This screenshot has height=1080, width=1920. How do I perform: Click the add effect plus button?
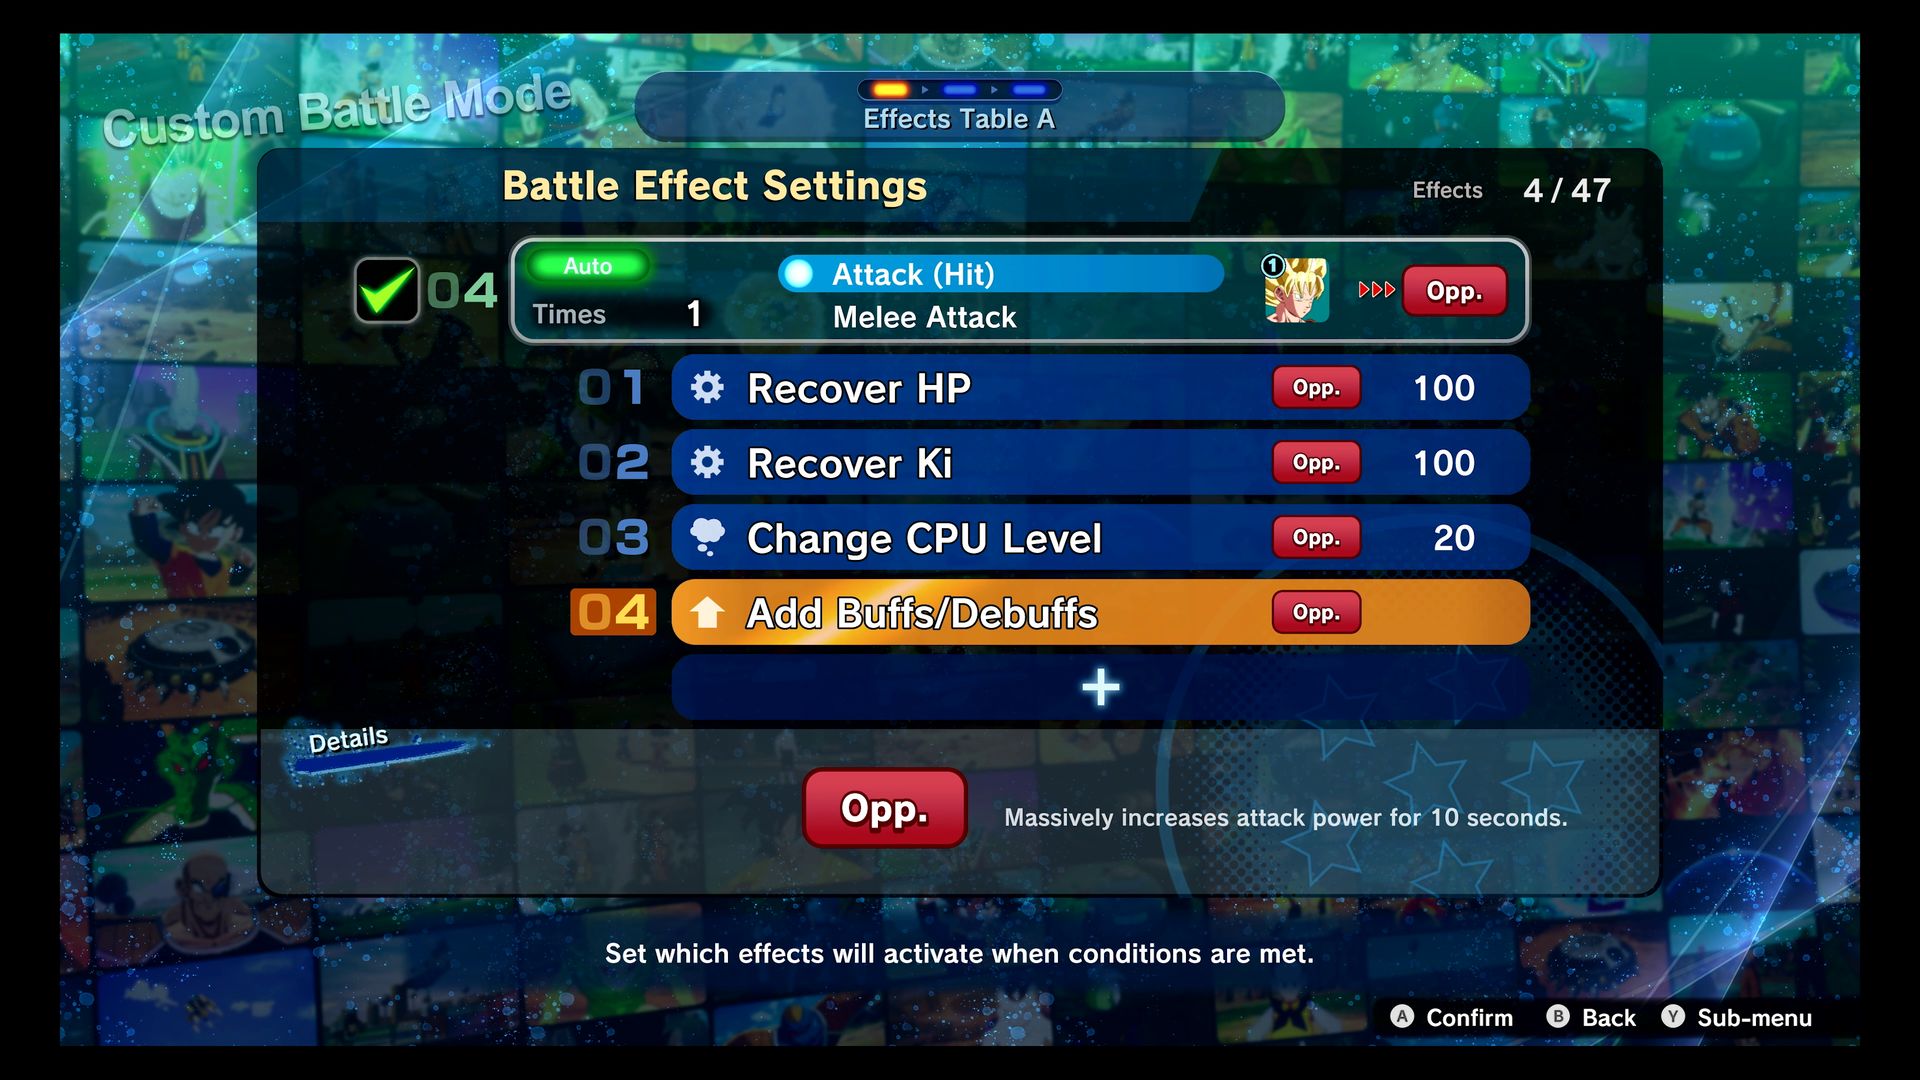click(x=1098, y=687)
